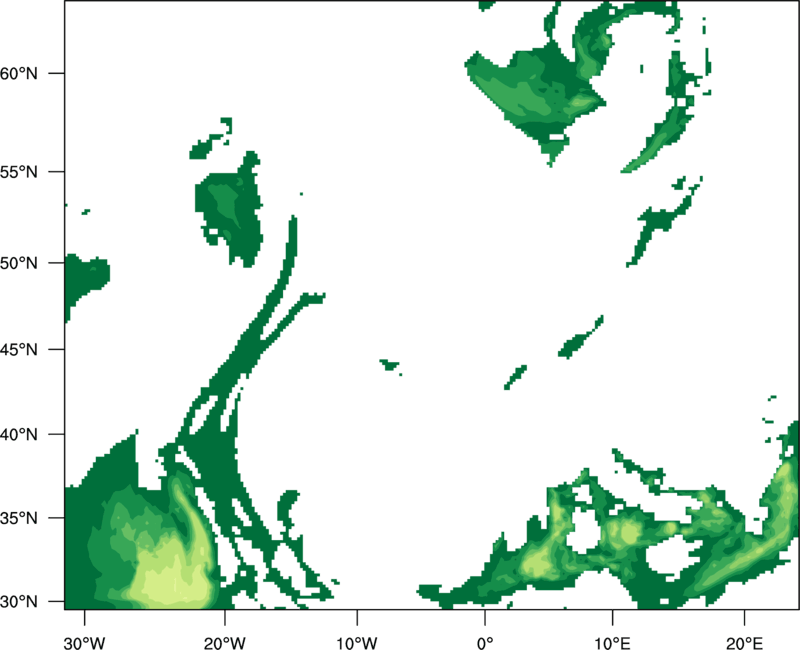The width and height of the screenshot is (800, 650).
Task: Click the 50°N latitude label
Action: click(x=19, y=263)
